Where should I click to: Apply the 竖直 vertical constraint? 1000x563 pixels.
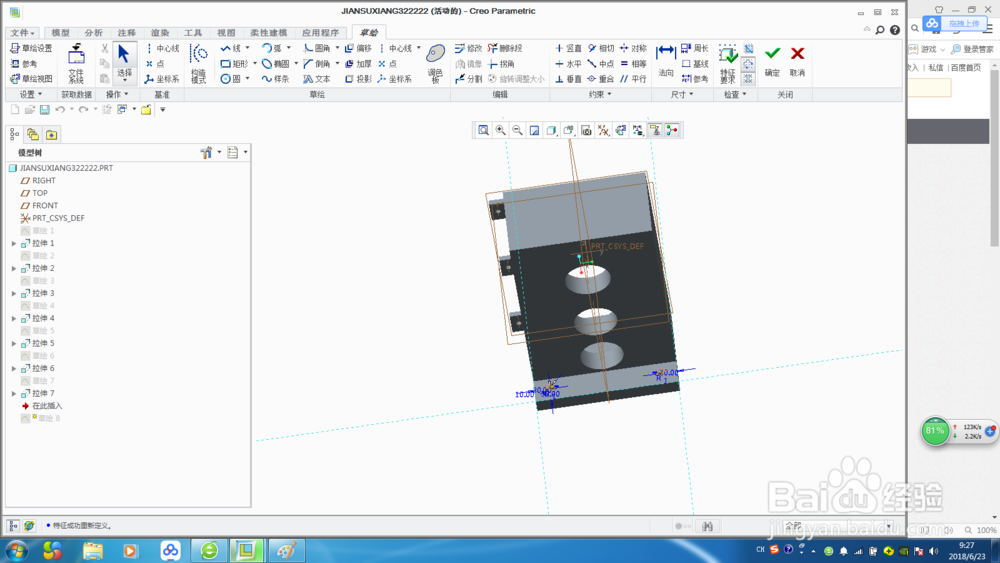point(568,48)
